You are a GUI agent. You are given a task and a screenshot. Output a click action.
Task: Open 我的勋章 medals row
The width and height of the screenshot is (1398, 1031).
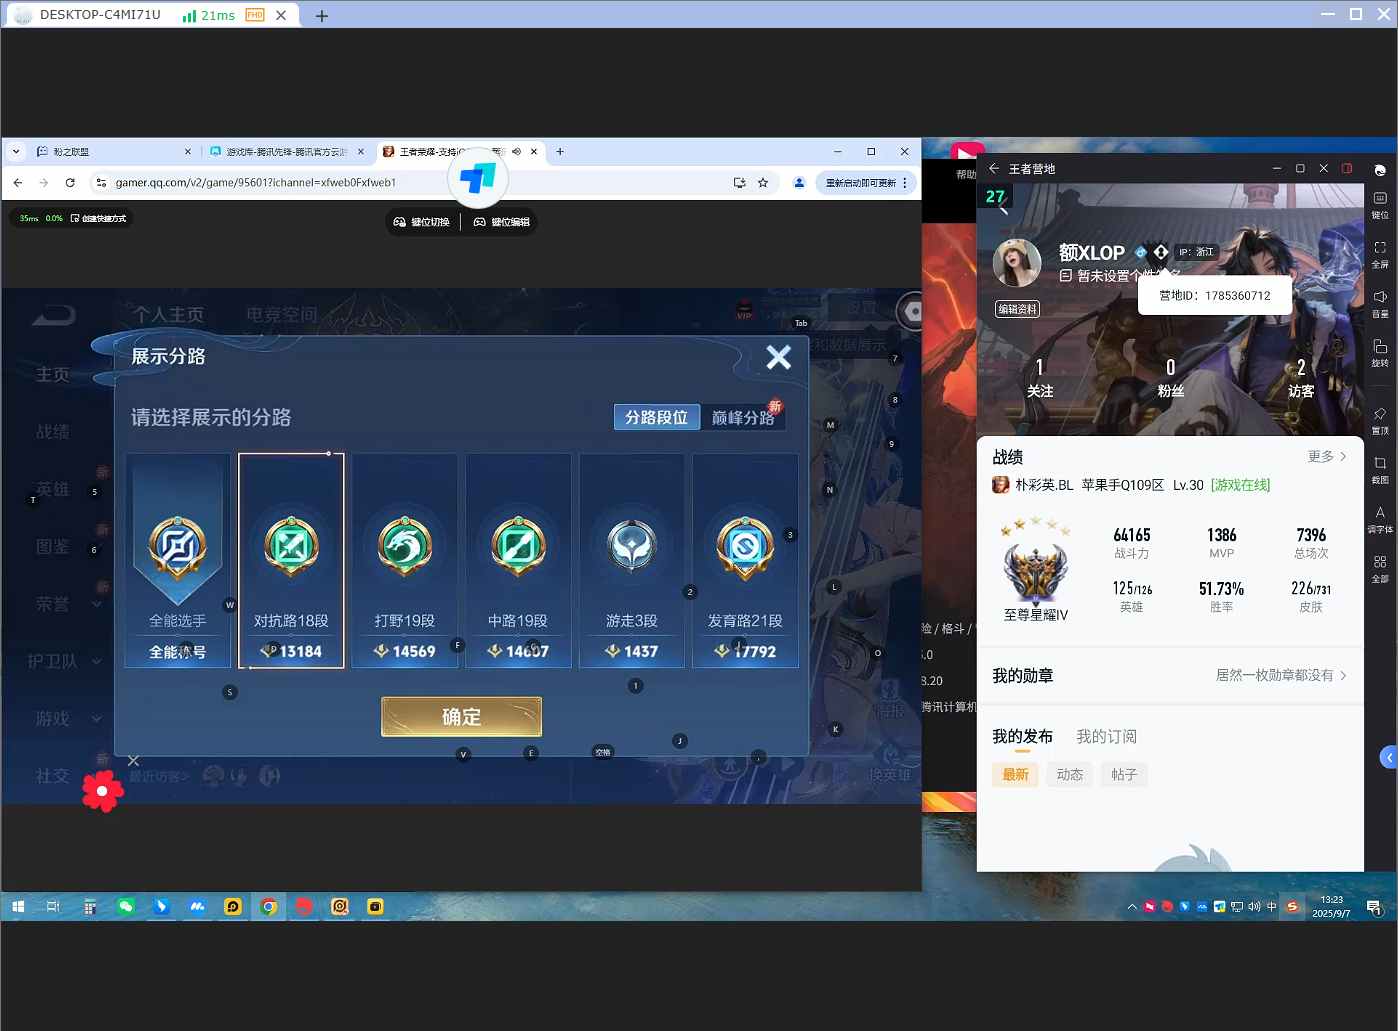[x=1170, y=675]
